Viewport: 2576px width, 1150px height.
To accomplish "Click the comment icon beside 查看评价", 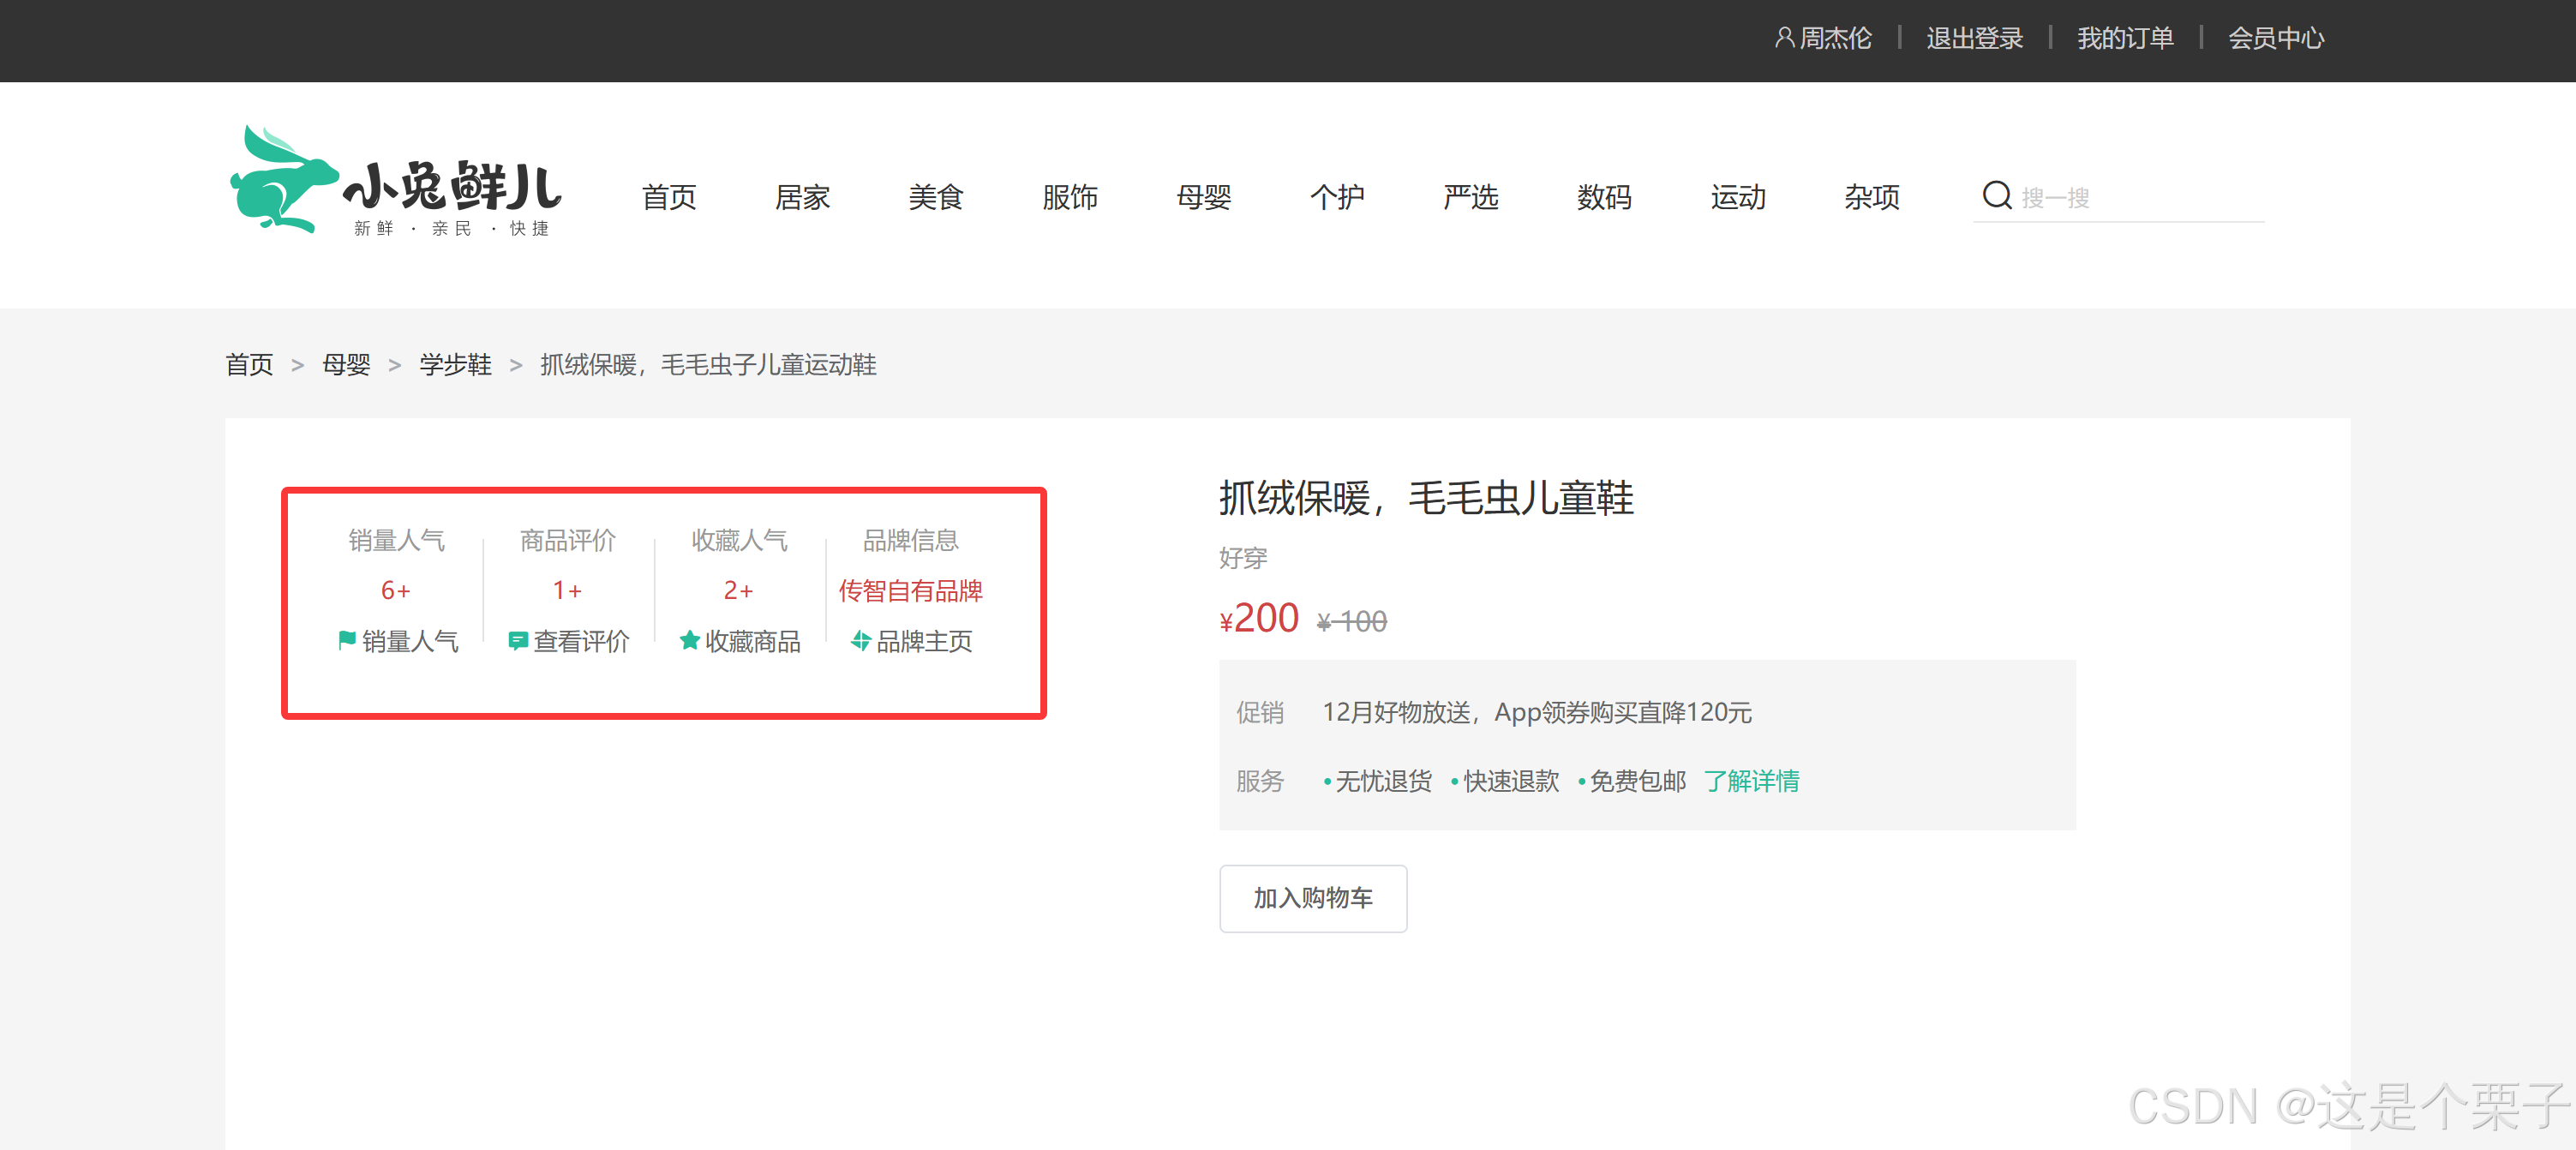I will [517, 641].
